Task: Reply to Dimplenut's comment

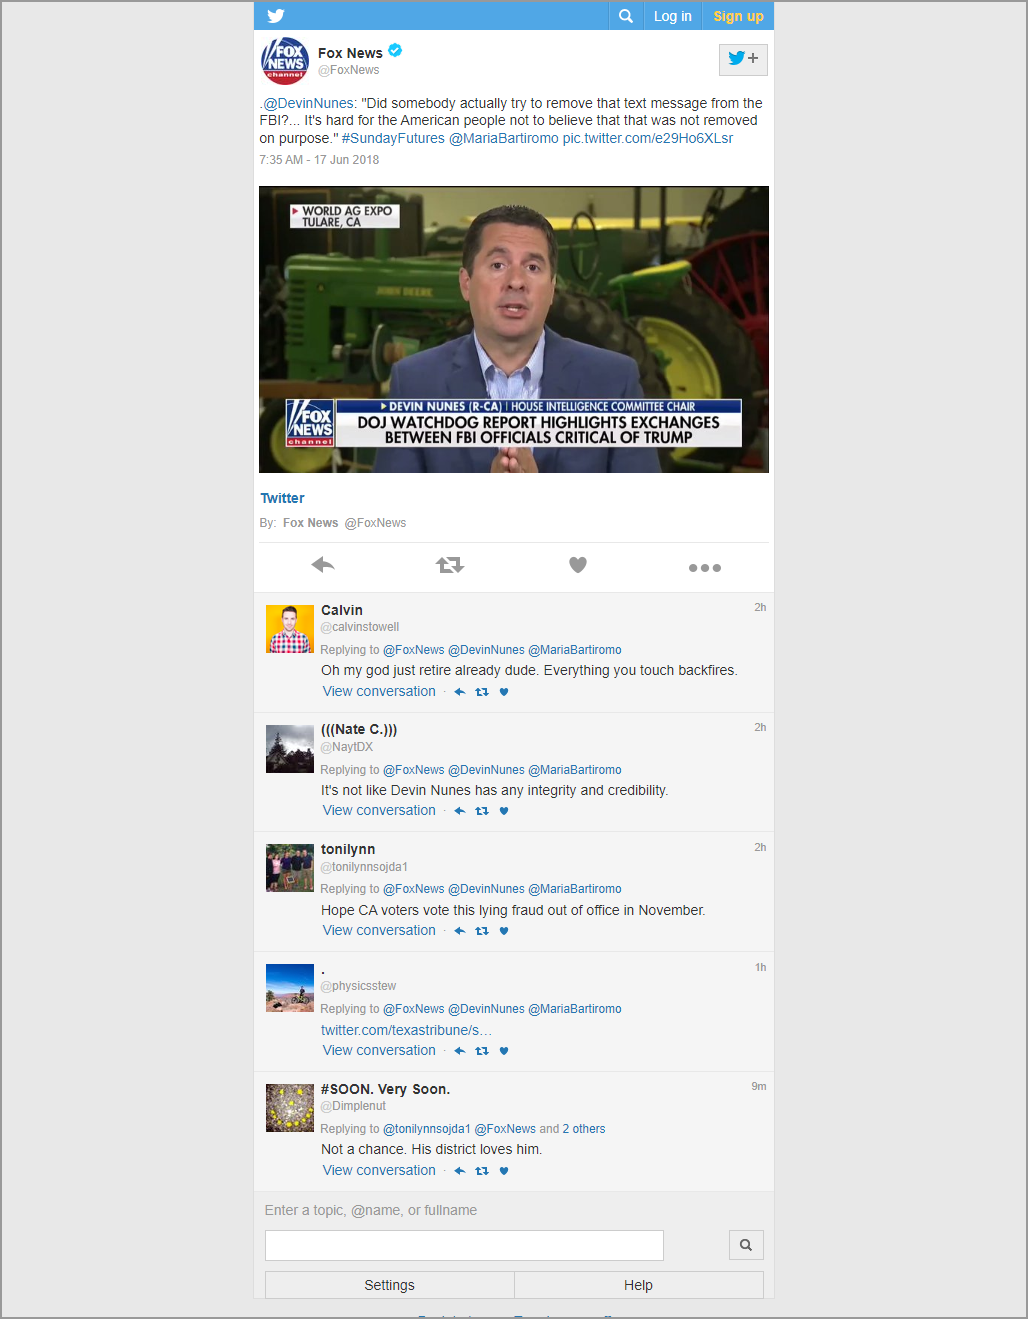Action: coord(460,1171)
